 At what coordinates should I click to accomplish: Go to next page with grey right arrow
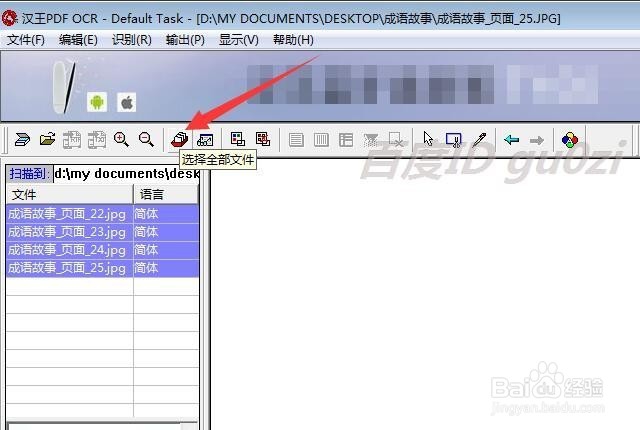(x=537, y=140)
